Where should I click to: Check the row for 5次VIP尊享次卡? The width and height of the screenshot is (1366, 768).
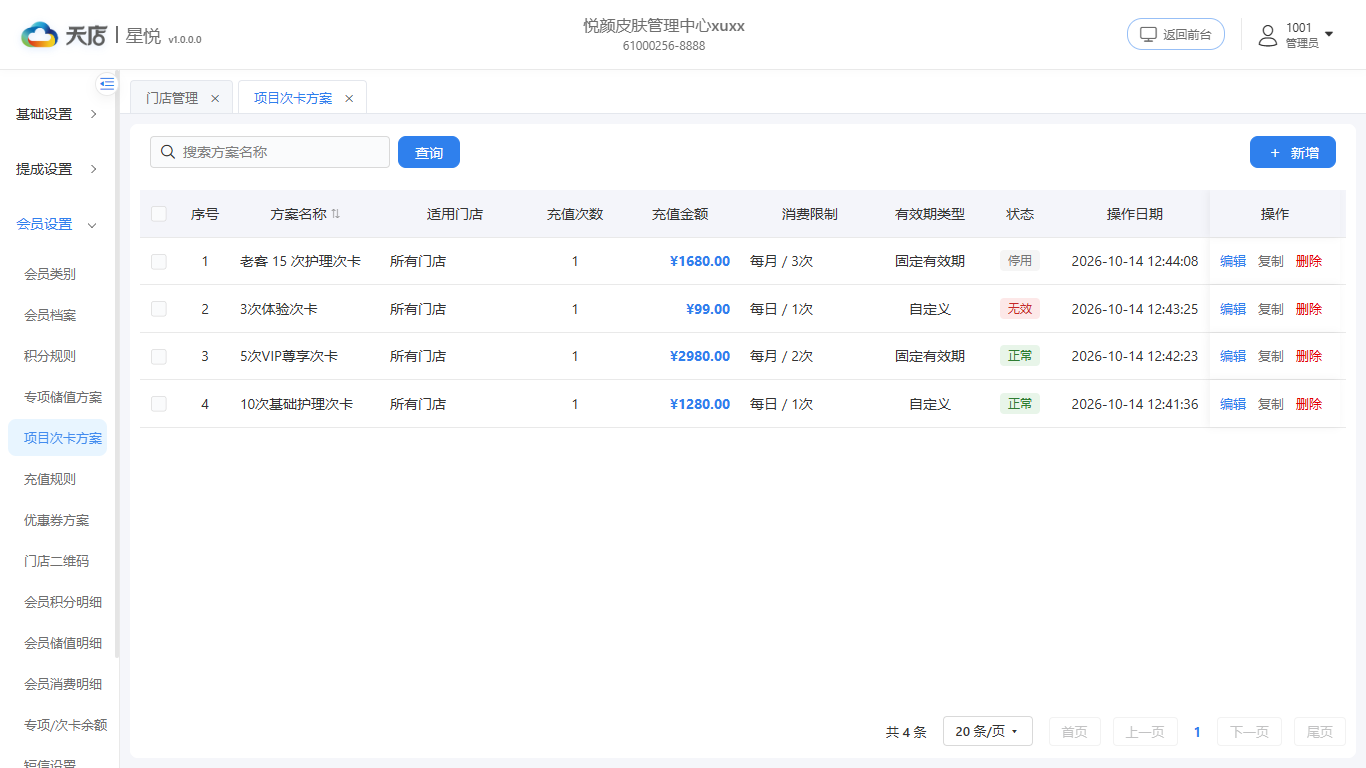point(159,356)
